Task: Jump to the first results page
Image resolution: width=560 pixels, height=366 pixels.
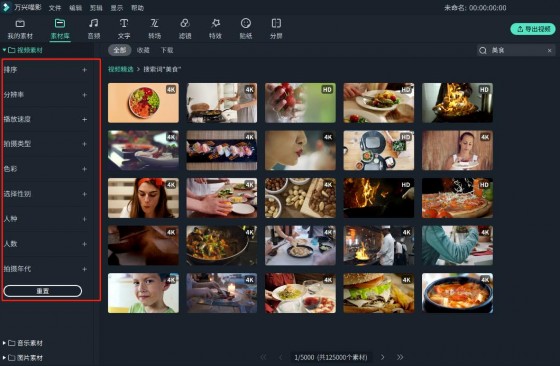Action: [263, 357]
